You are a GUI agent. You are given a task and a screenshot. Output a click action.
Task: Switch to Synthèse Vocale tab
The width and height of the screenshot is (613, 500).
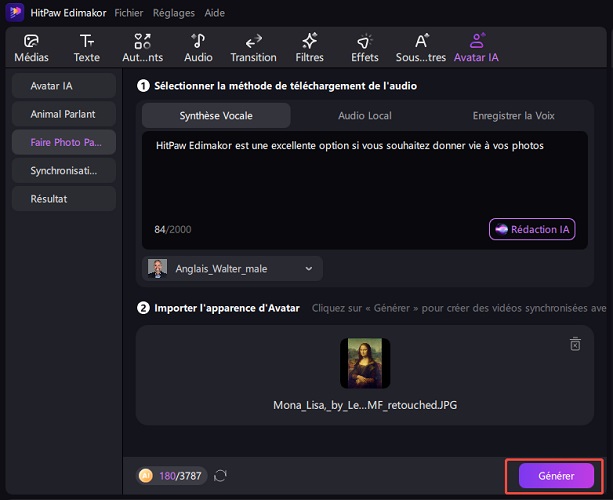point(216,116)
